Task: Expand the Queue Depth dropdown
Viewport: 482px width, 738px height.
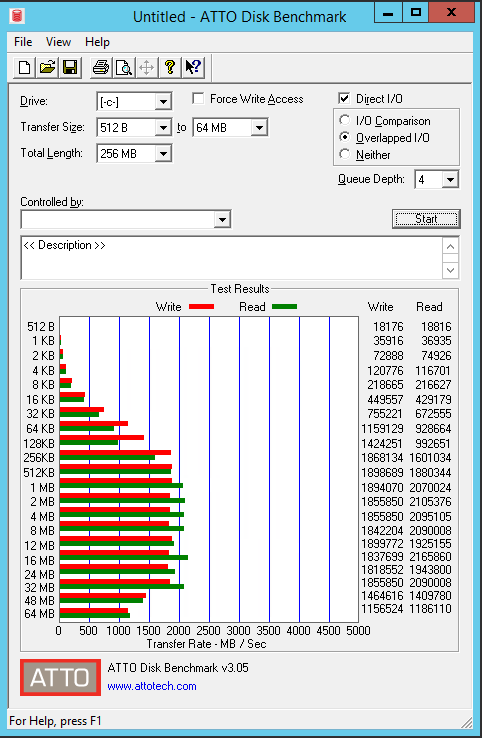Action: pyautogui.click(x=450, y=179)
